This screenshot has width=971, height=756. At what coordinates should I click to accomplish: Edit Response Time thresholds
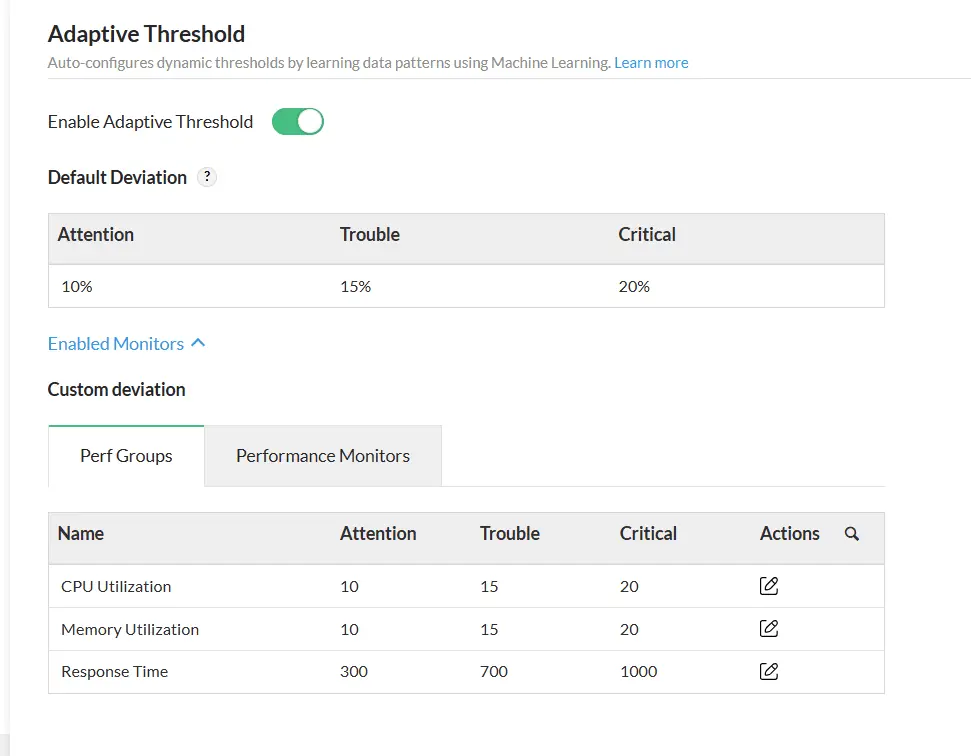click(768, 670)
